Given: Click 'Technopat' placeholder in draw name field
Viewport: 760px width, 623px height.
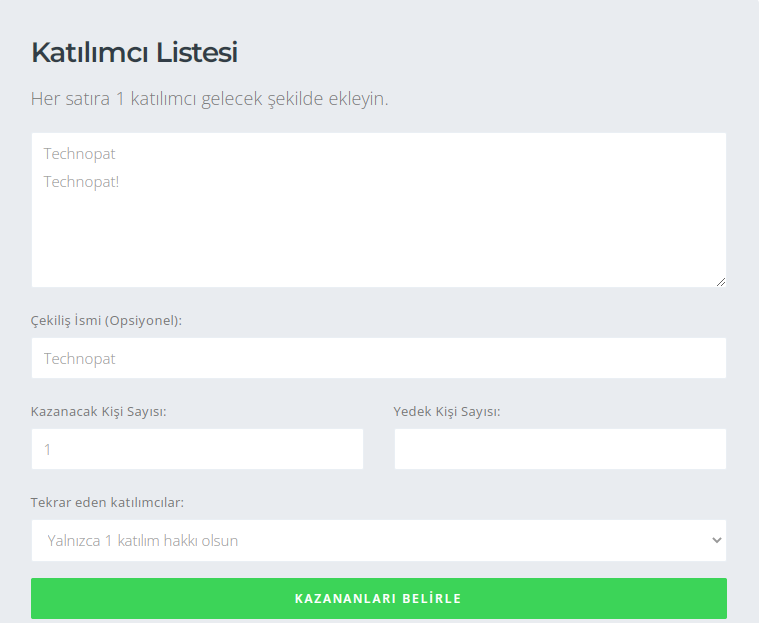Looking at the screenshot, I should point(80,358).
